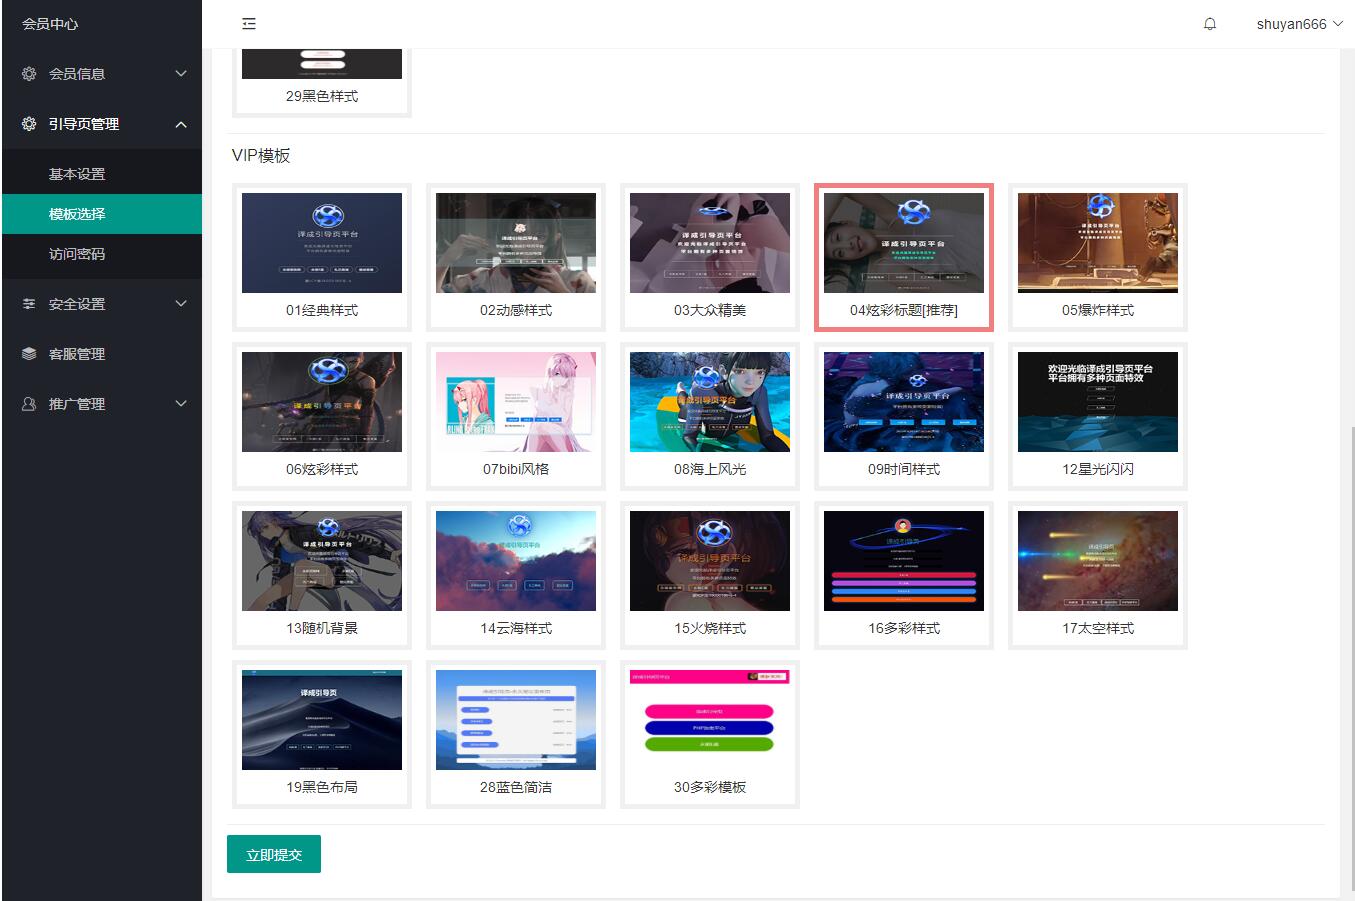The width and height of the screenshot is (1355, 901).
Task: Click the 会员信息 gear icon
Action: [29, 74]
